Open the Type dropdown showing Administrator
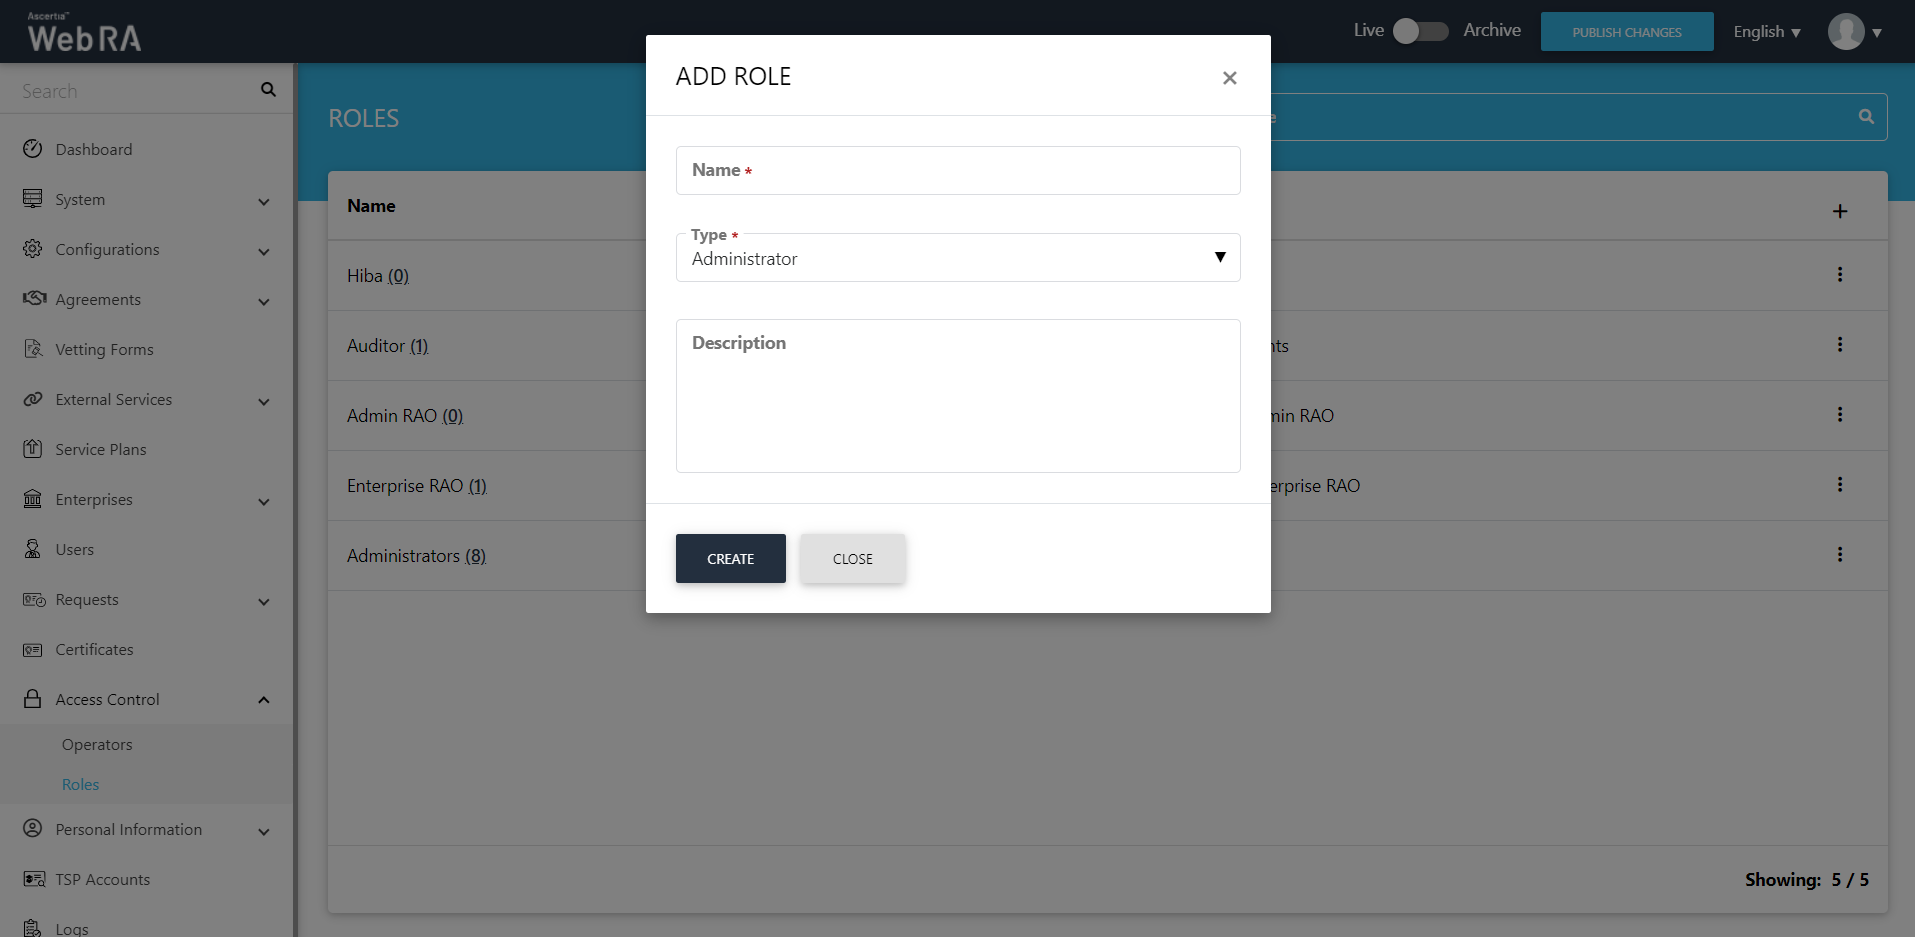 957,258
